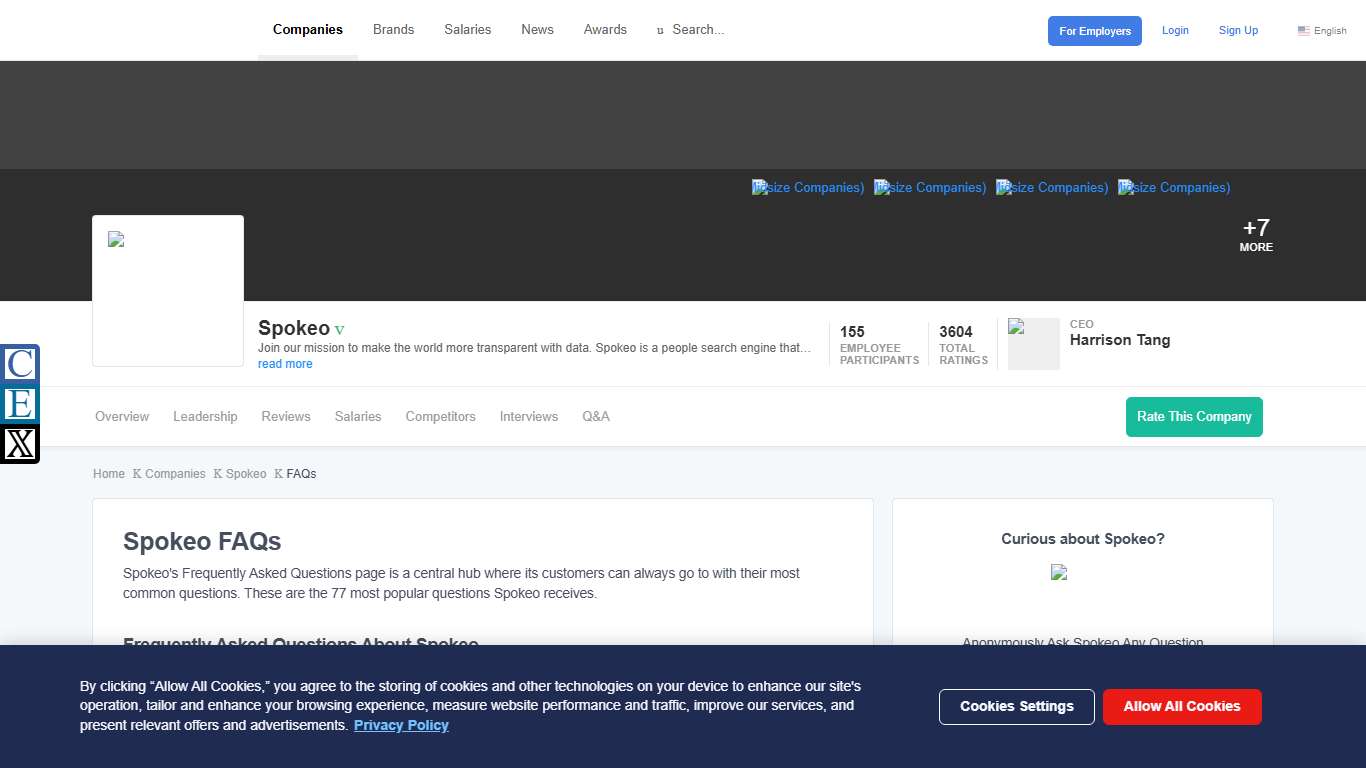Click the search icon in the top navigation

[659, 30]
